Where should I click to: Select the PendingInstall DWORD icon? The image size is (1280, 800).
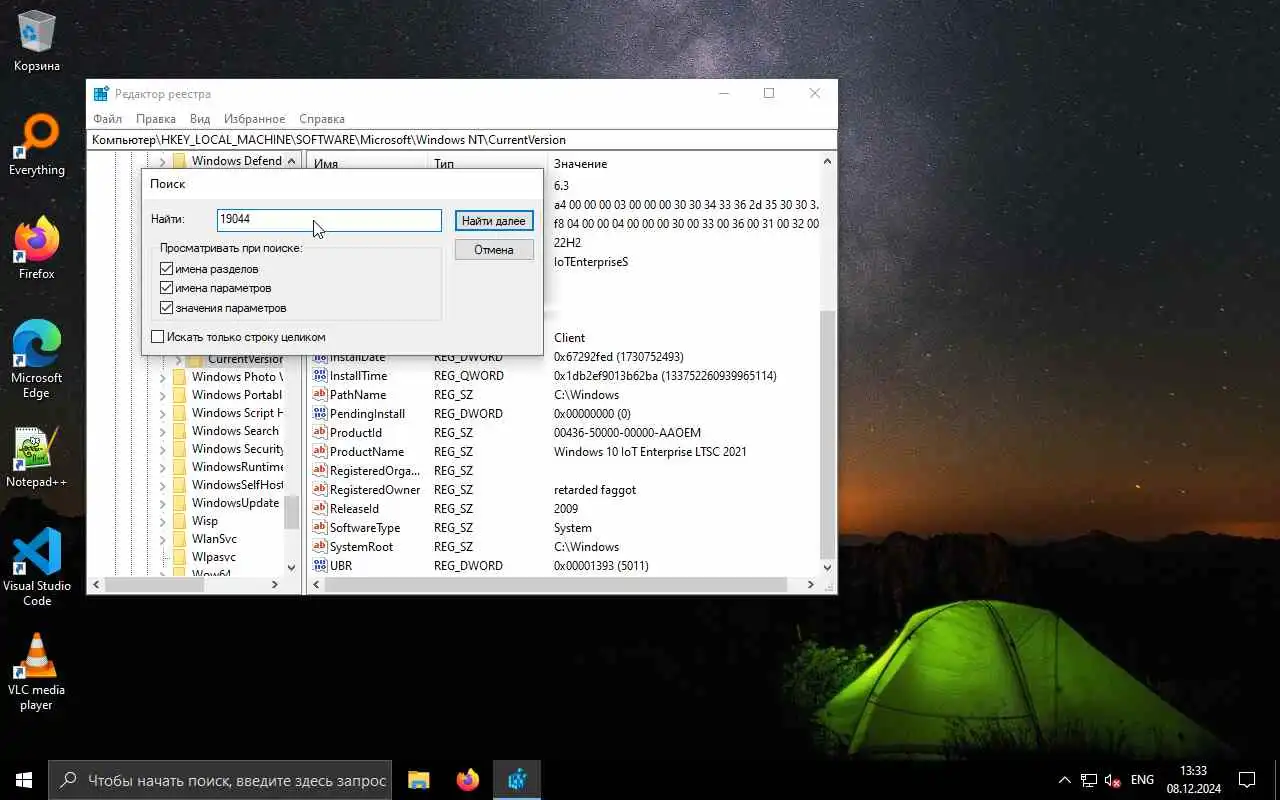pos(320,414)
